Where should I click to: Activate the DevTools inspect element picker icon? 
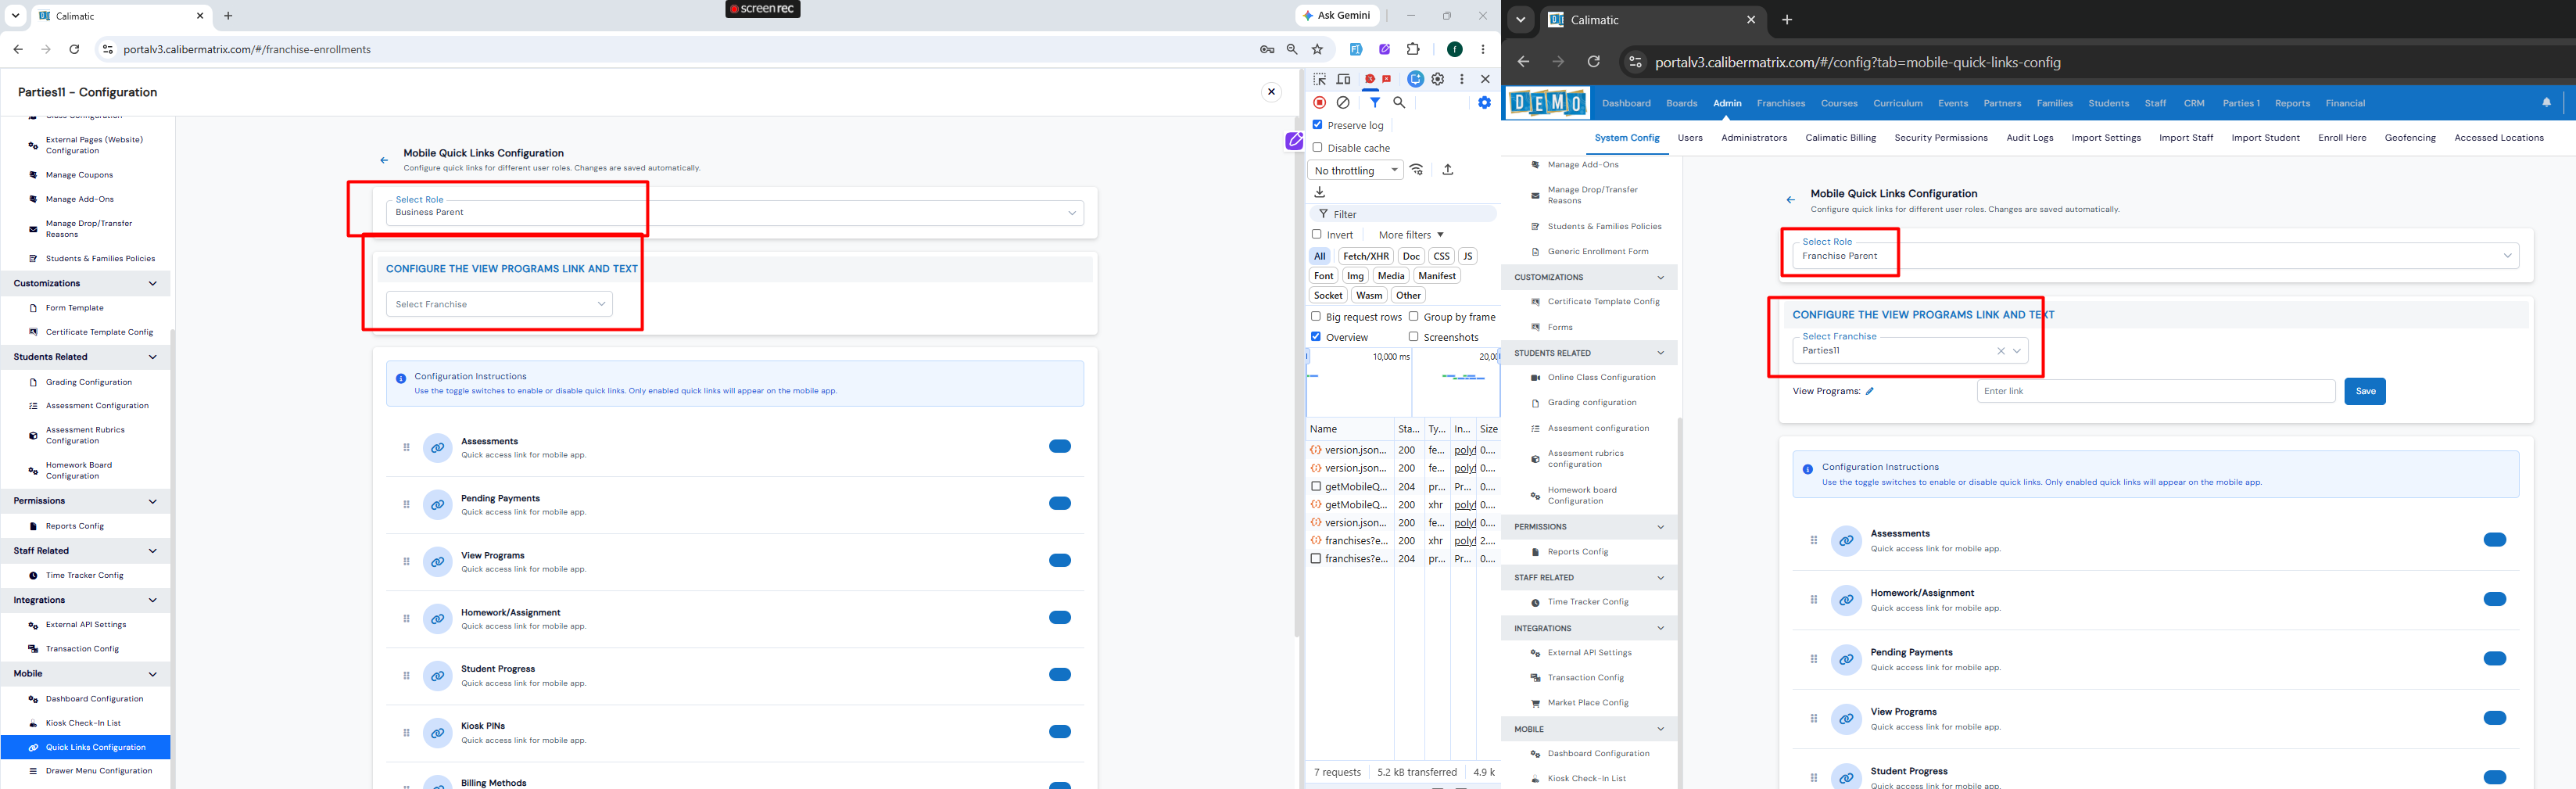click(1319, 79)
